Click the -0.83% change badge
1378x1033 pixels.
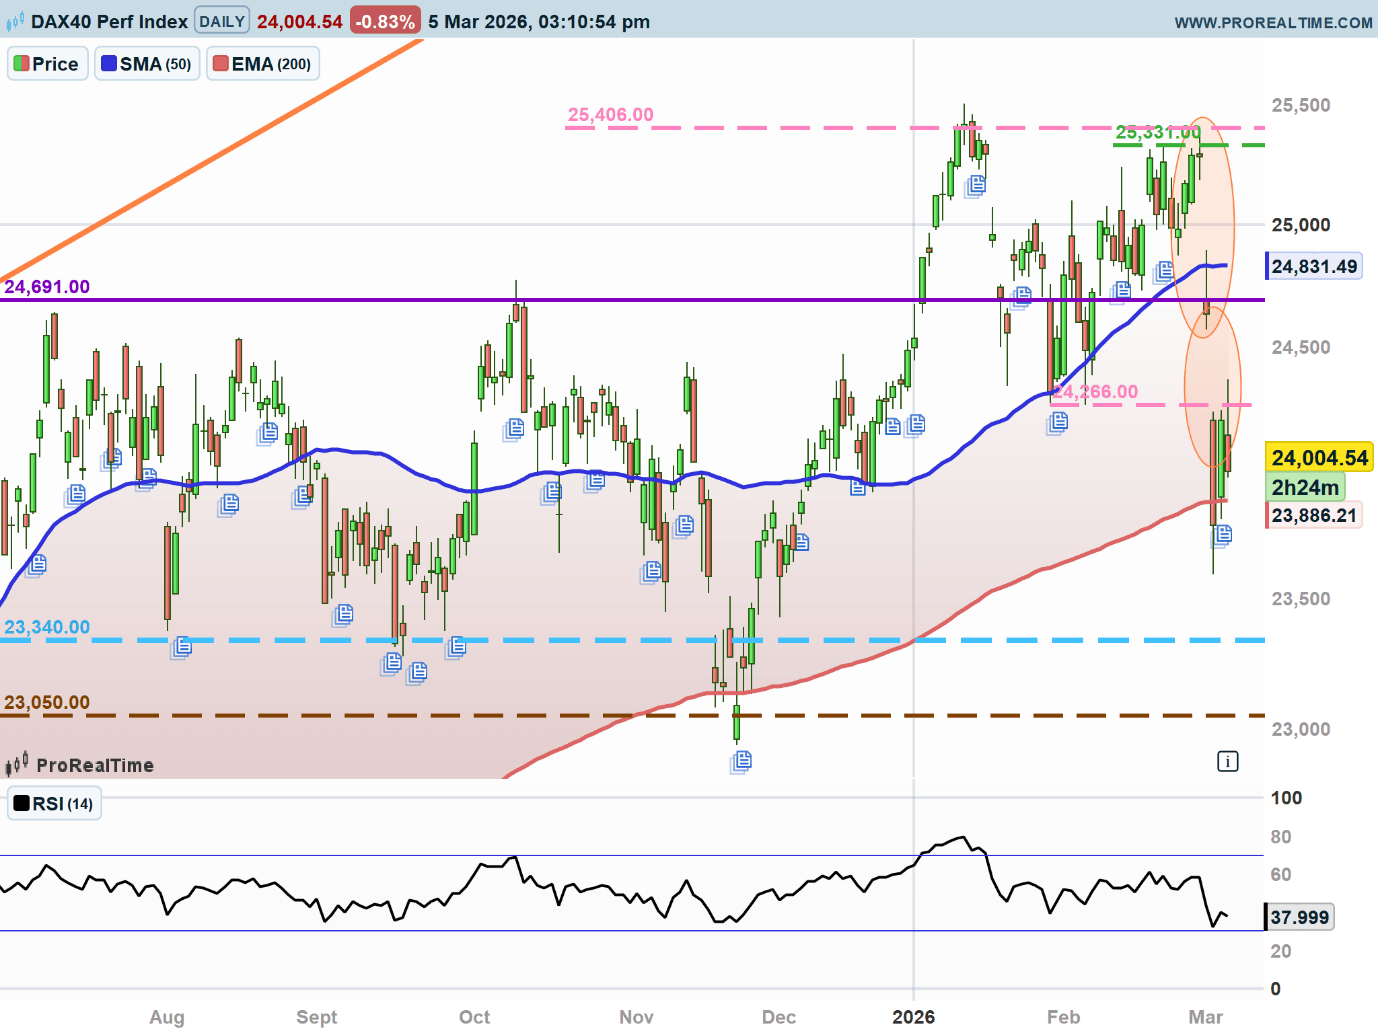[384, 21]
